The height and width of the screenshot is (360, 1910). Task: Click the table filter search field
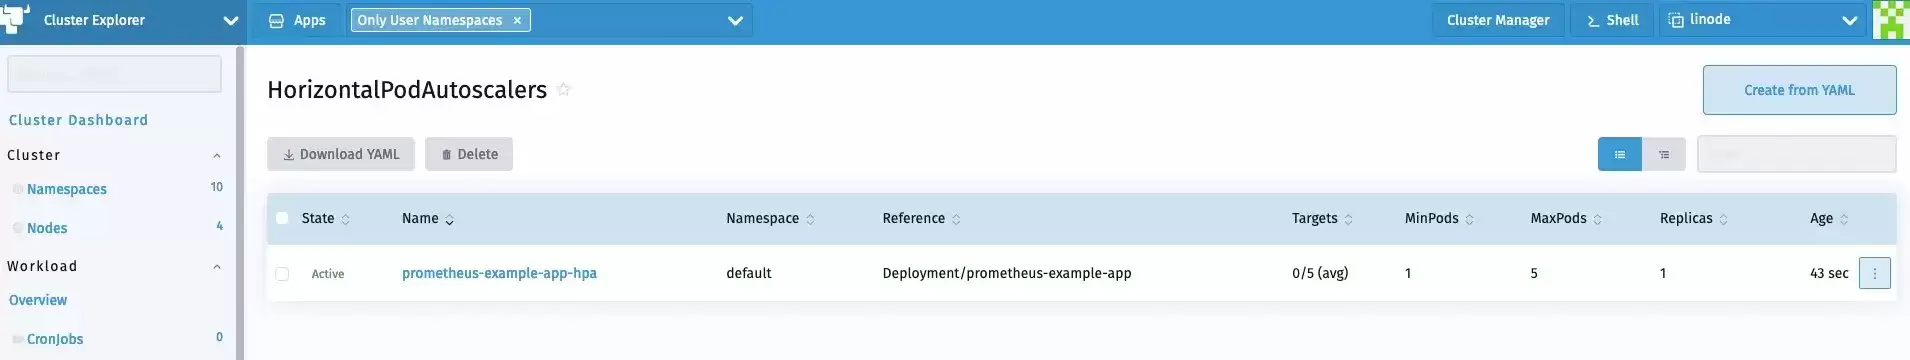coord(1796,154)
